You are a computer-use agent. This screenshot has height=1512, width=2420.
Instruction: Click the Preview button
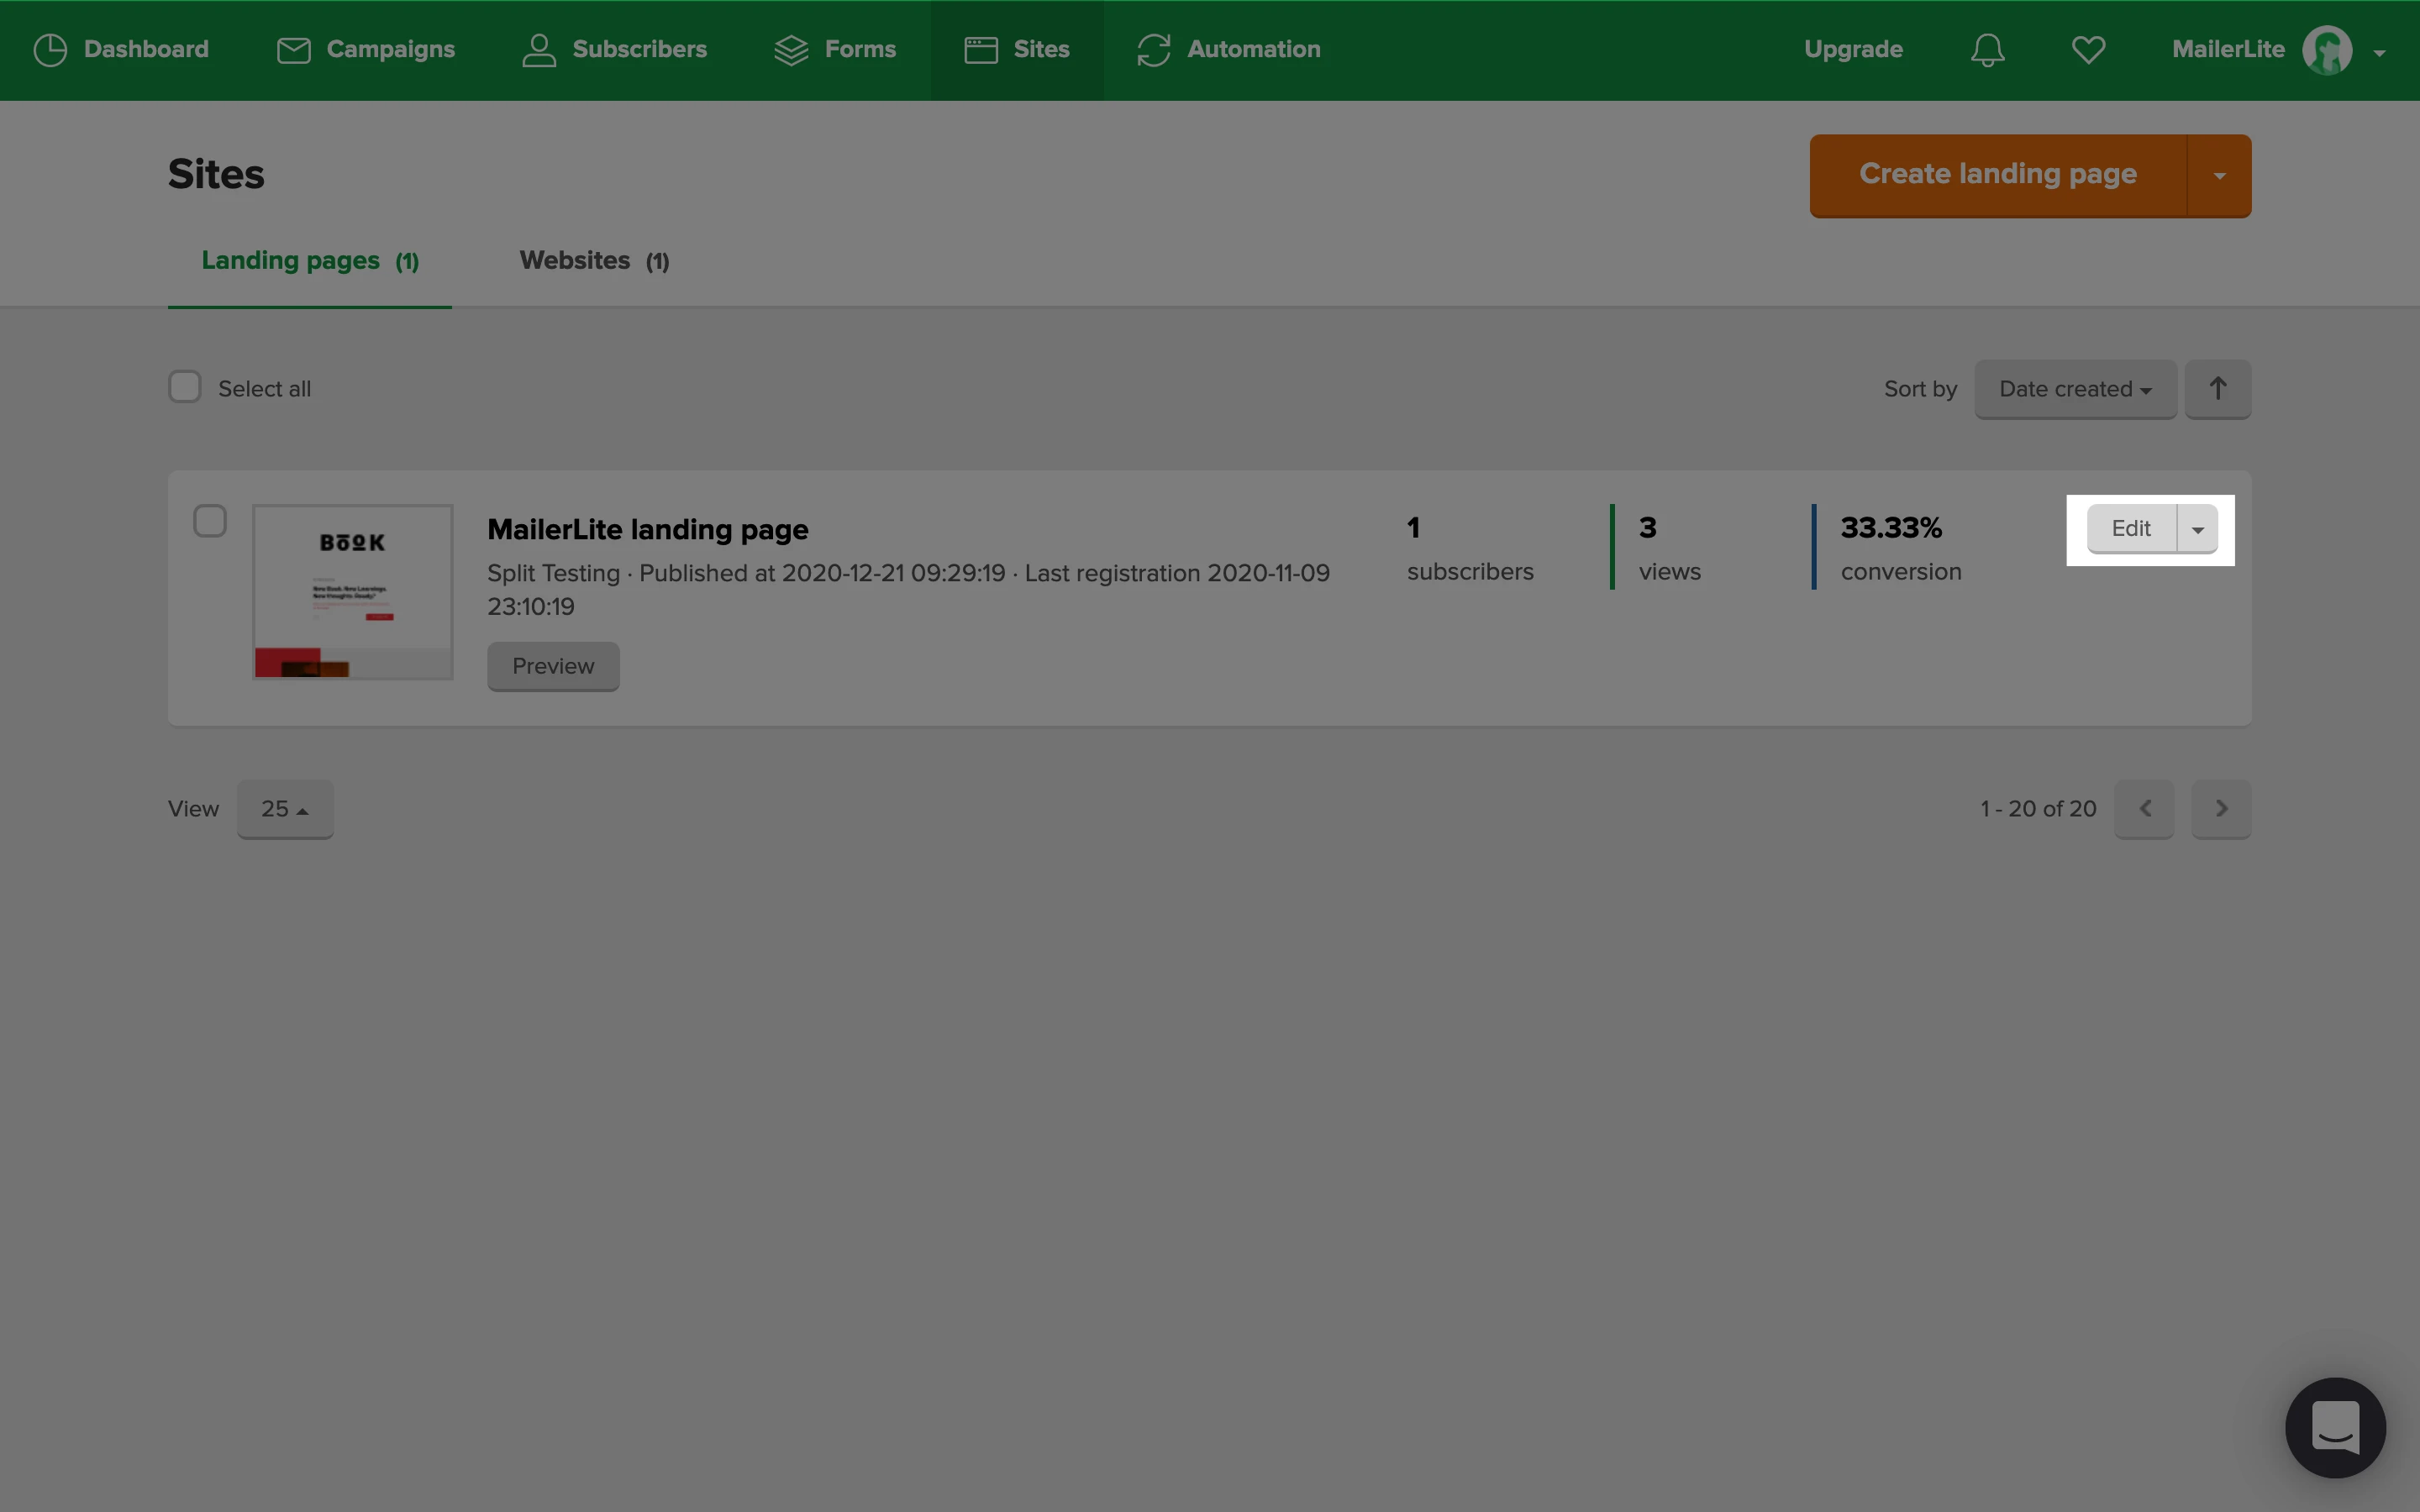553,666
